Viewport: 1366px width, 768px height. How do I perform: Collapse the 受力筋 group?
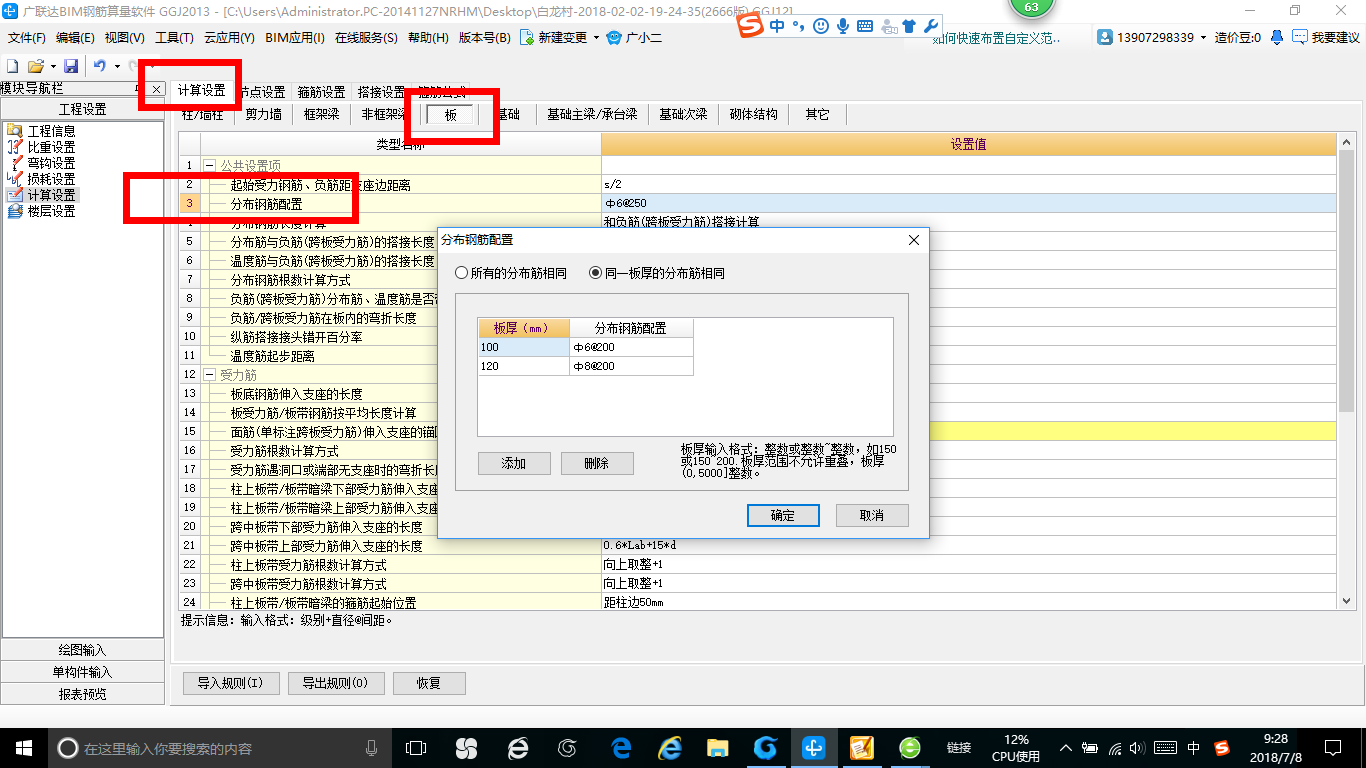pyautogui.click(x=210, y=375)
